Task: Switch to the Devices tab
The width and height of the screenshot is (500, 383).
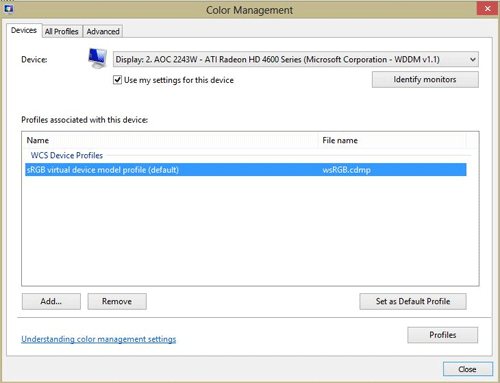Action: coord(24,31)
